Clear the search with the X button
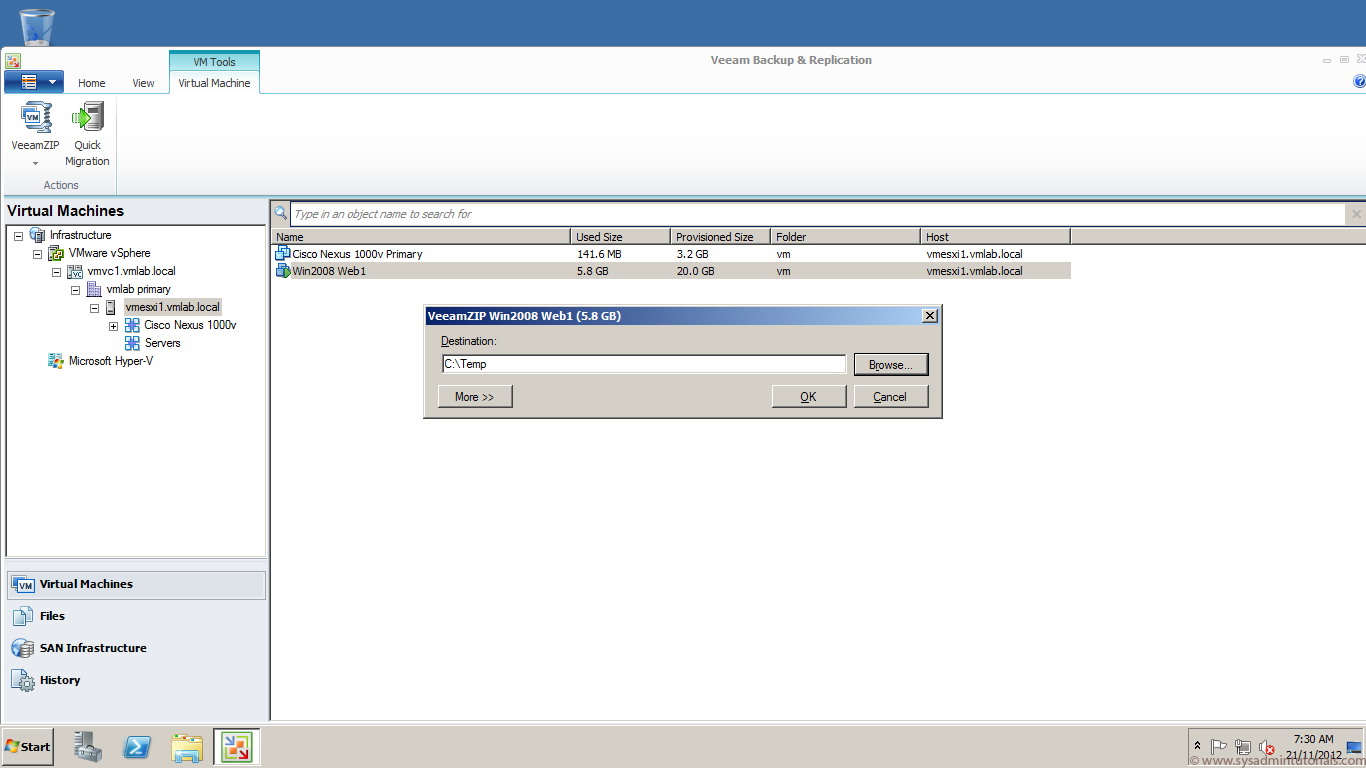The height and width of the screenshot is (768, 1366). tap(1356, 214)
